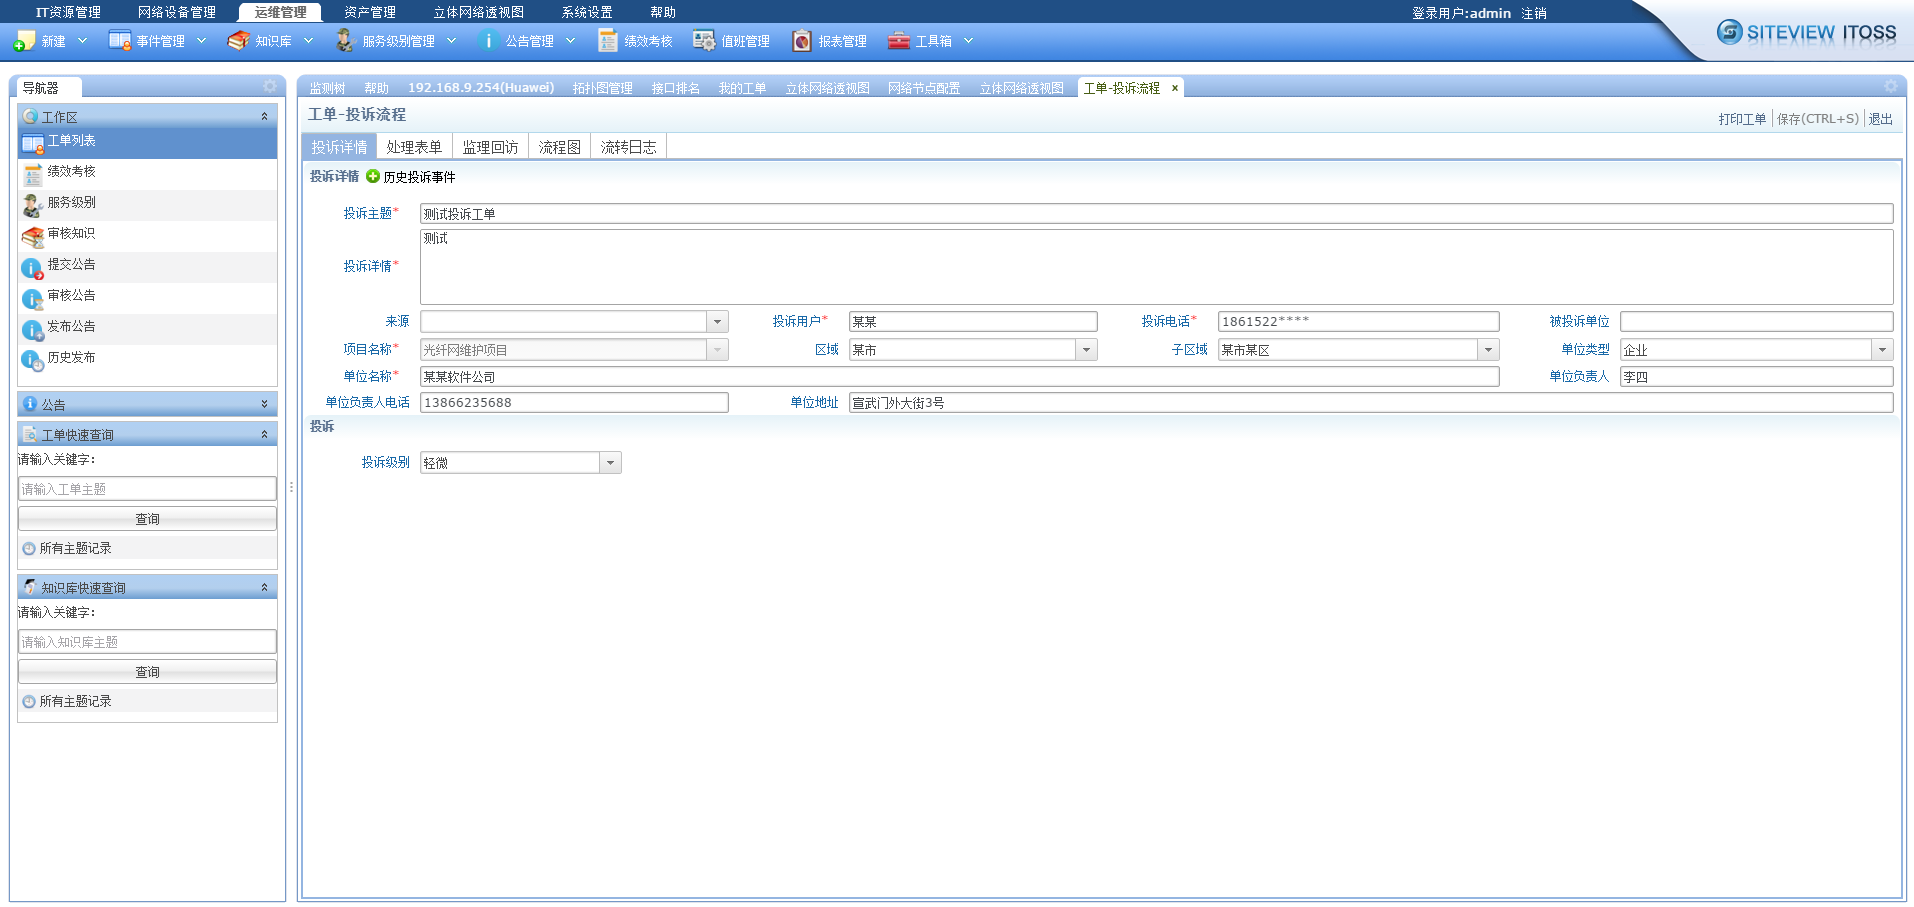Click the 报表管理 report icon
The height and width of the screenshot is (907, 1914).
tap(801, 40)
